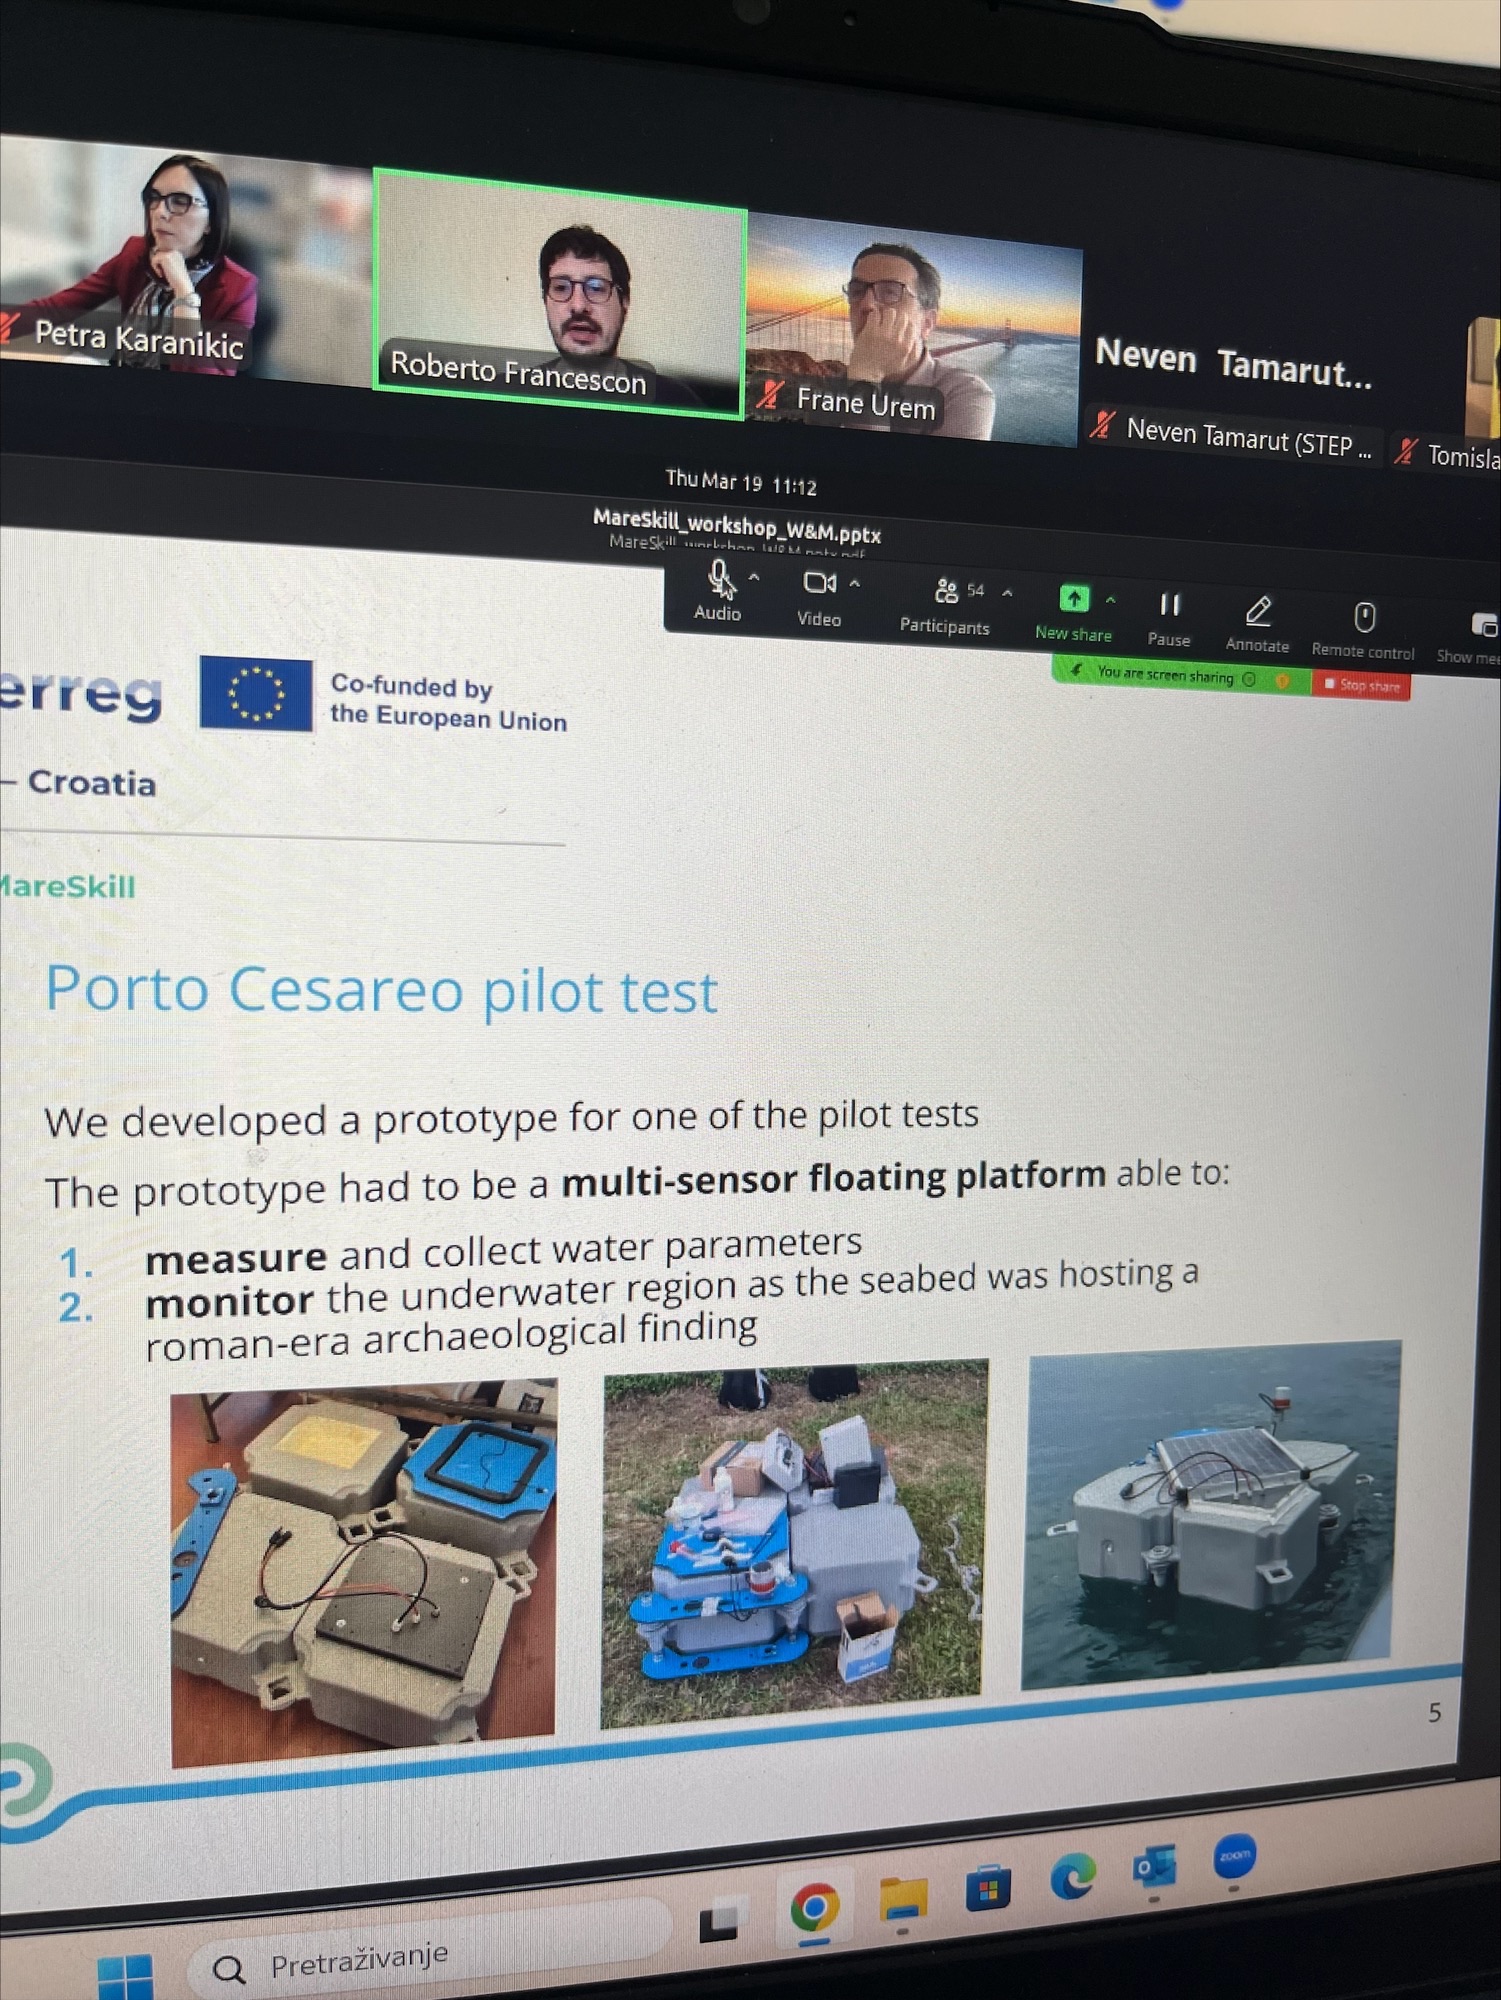Expand the Video options chevron
The height and width of the screenshot is (2000, 1501).
tap(855, 584)
